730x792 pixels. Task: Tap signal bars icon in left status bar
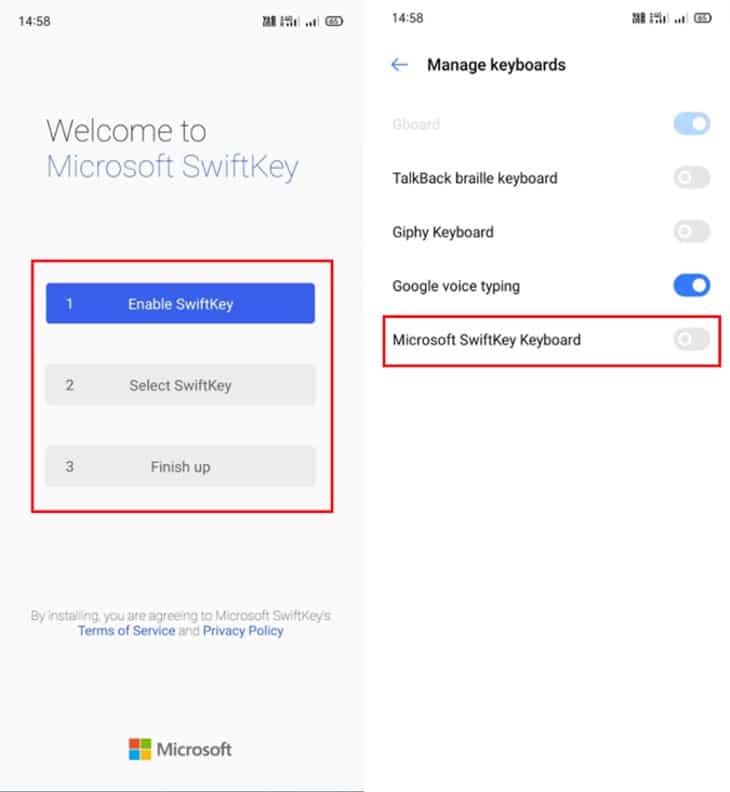[x=312, y=22]
